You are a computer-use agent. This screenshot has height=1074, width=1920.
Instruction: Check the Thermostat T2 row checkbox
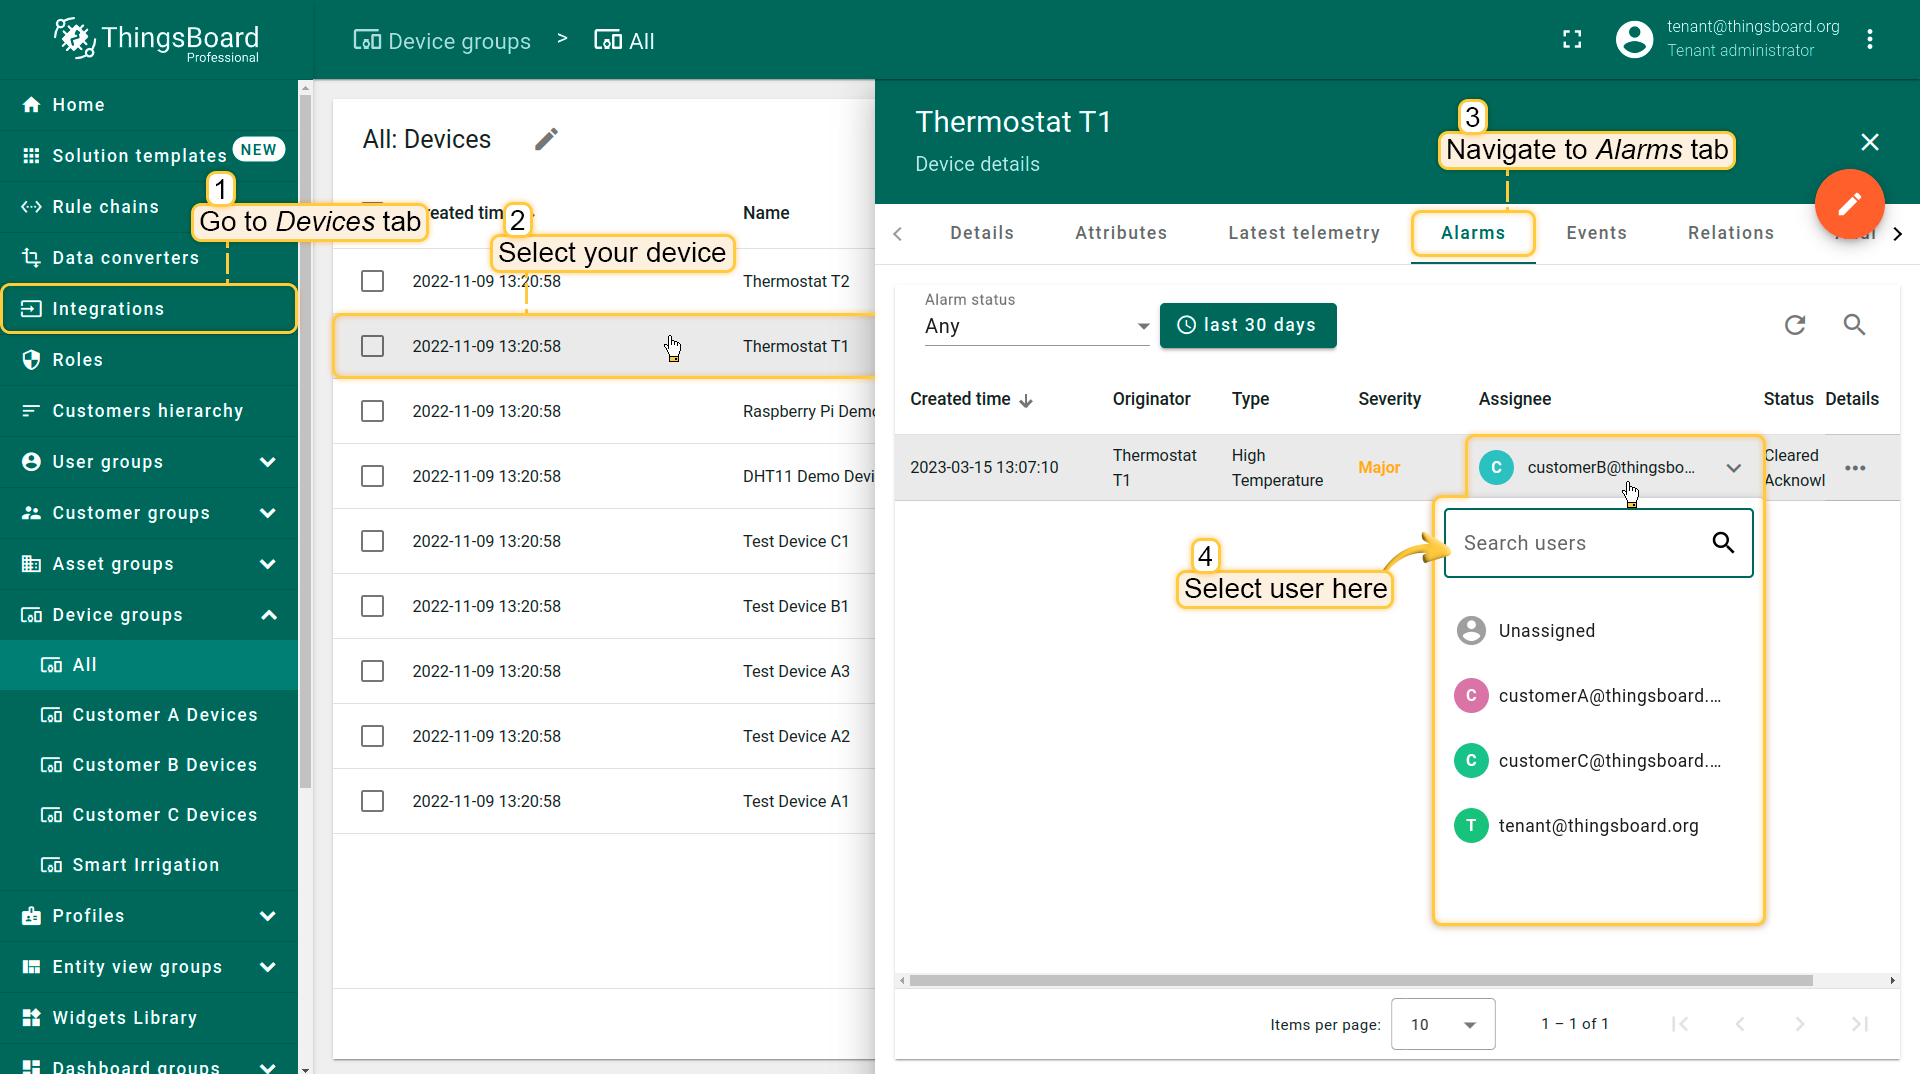point(372,281)
